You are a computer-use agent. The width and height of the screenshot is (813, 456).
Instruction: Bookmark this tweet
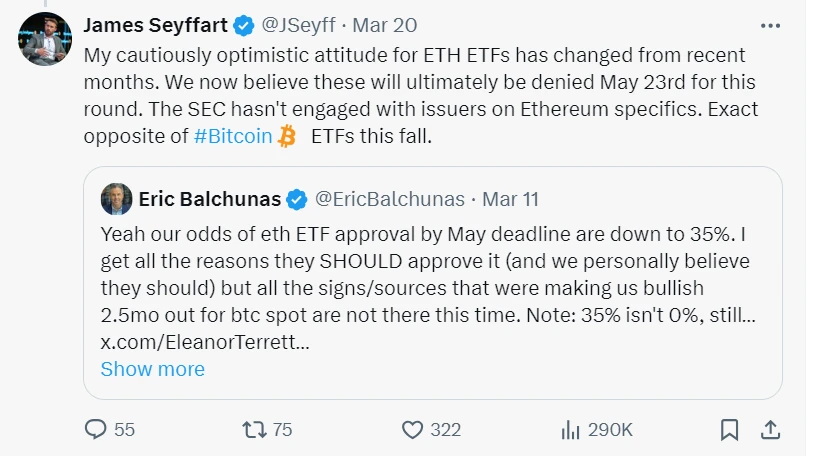[x=730, y=429]
